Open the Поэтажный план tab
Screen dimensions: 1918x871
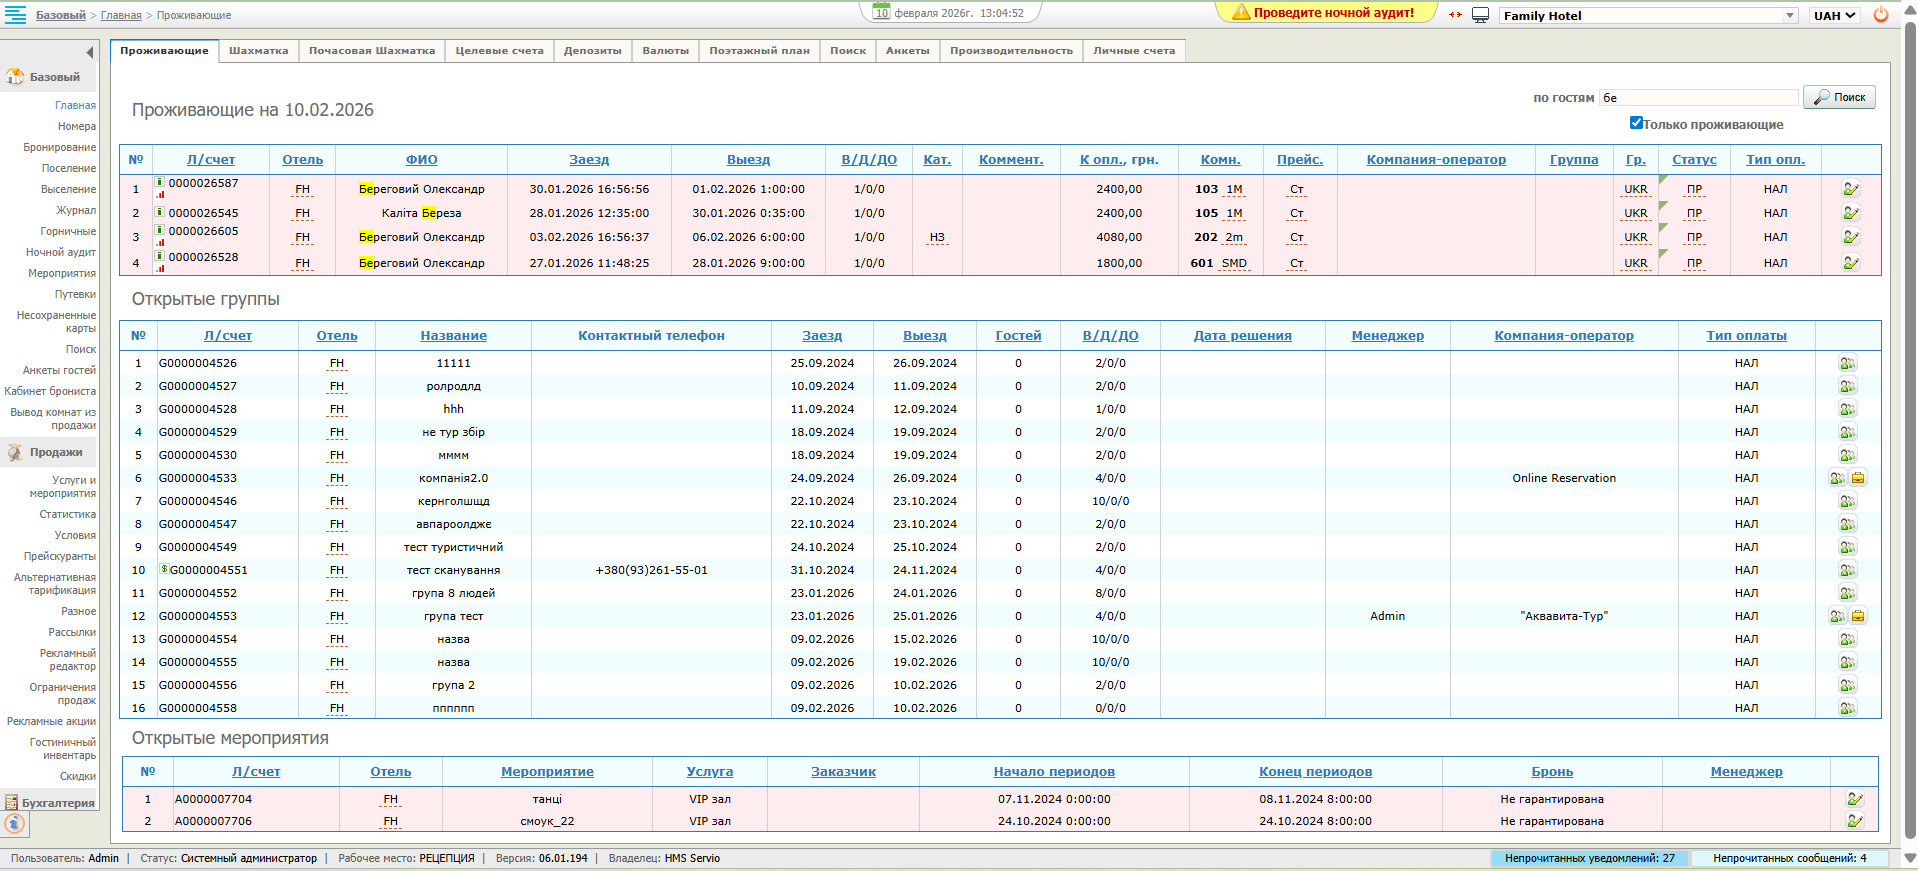759,51
